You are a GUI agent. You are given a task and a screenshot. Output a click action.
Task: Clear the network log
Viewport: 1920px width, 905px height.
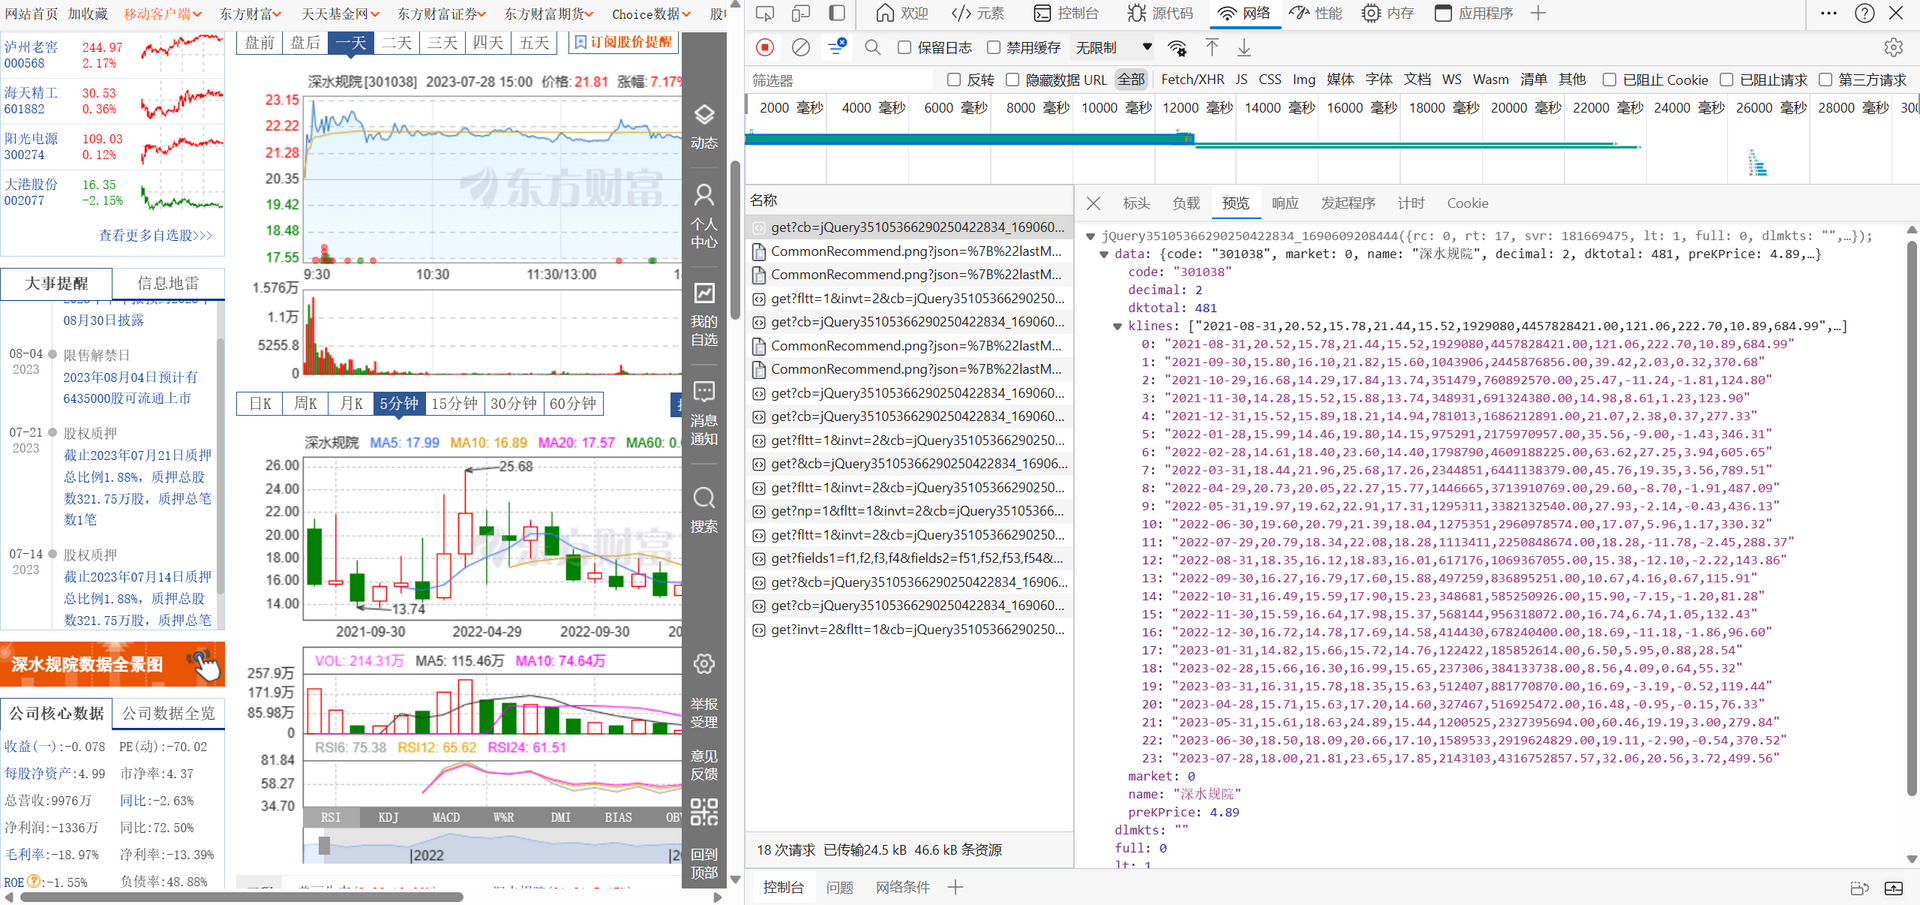point(801,47)
